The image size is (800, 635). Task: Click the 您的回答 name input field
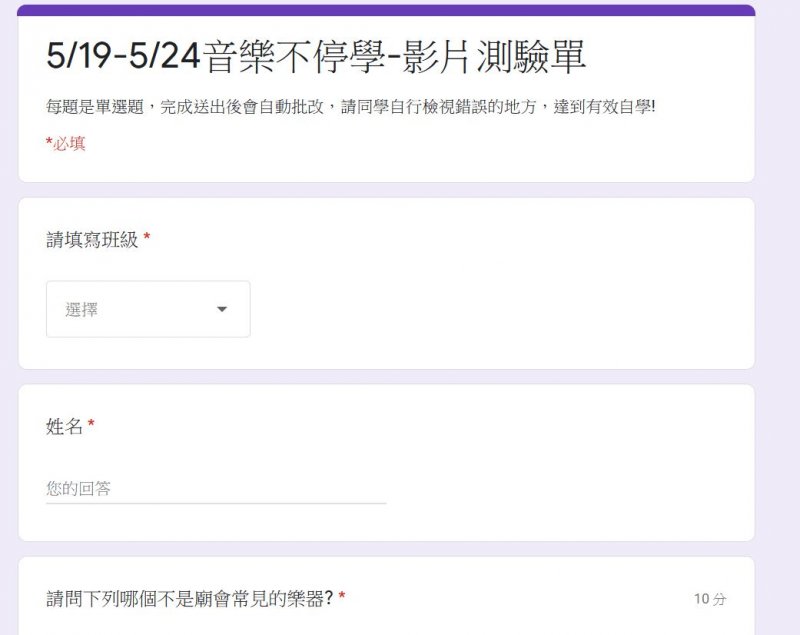(216, 489)
